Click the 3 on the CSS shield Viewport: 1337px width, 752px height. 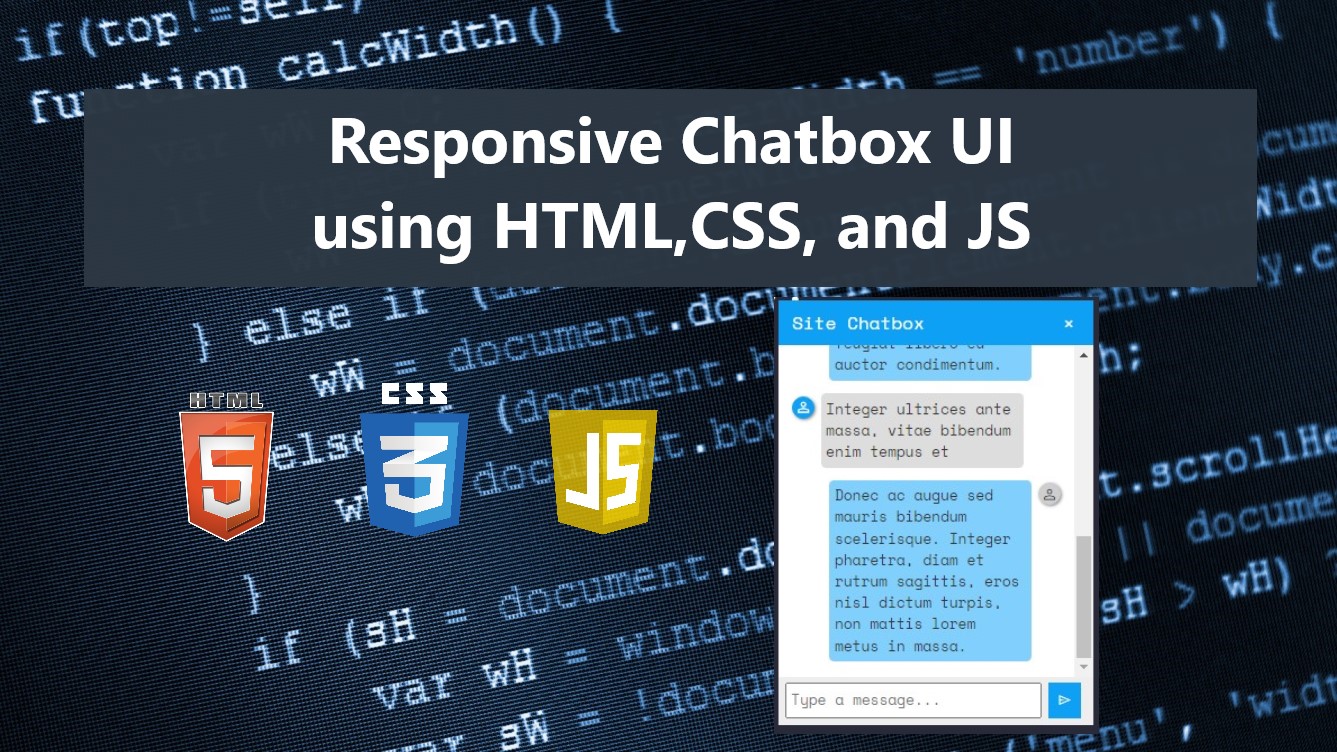pyautogui.click(x=414, y=470)
